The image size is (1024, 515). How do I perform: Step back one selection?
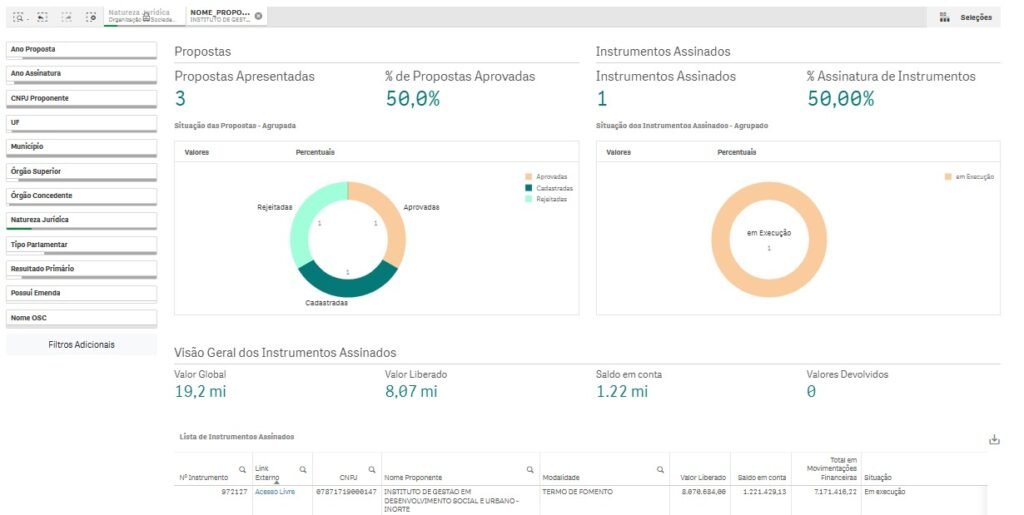43,17
